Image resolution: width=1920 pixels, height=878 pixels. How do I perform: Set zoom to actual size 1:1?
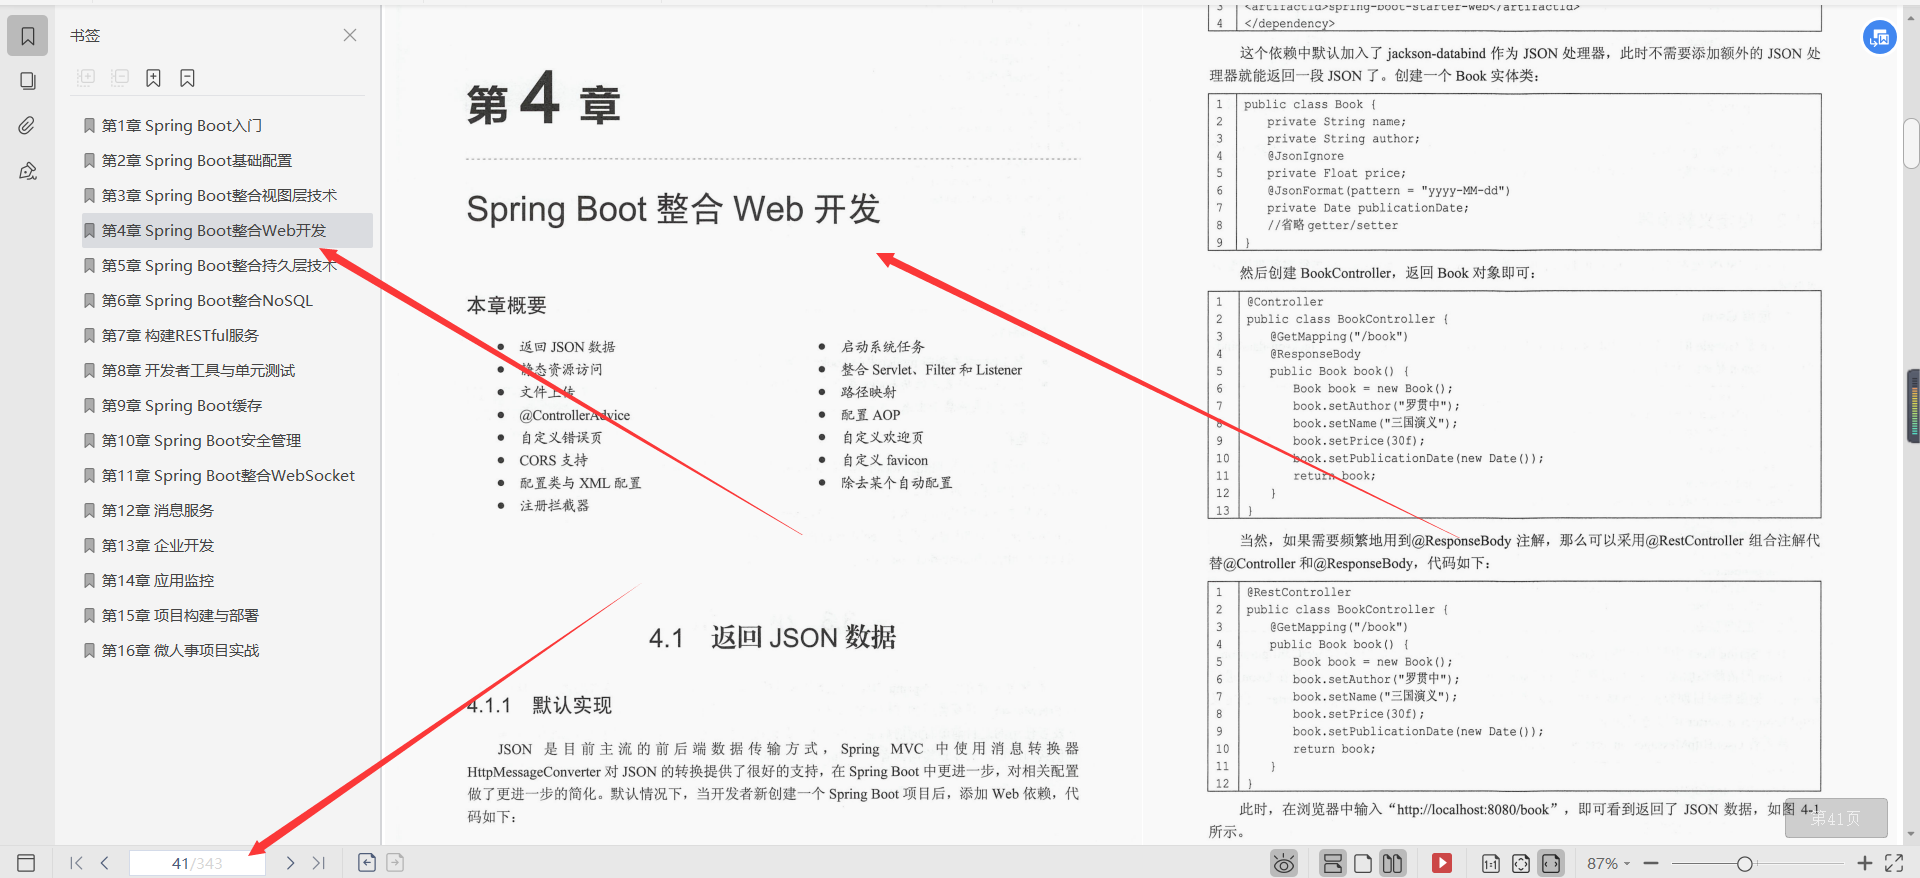point(1491,863)
